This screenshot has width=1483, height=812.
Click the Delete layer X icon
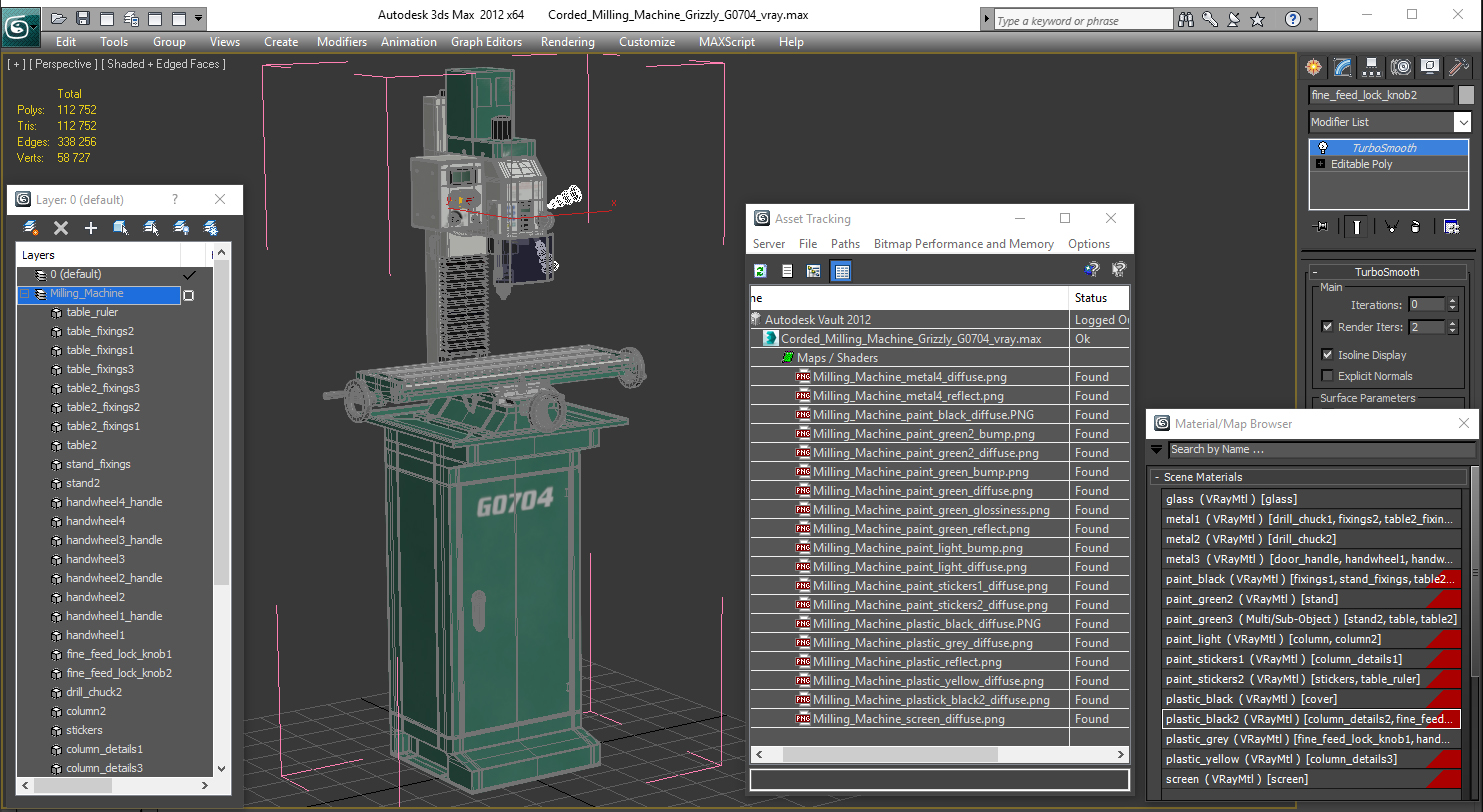tap(60, 228)
